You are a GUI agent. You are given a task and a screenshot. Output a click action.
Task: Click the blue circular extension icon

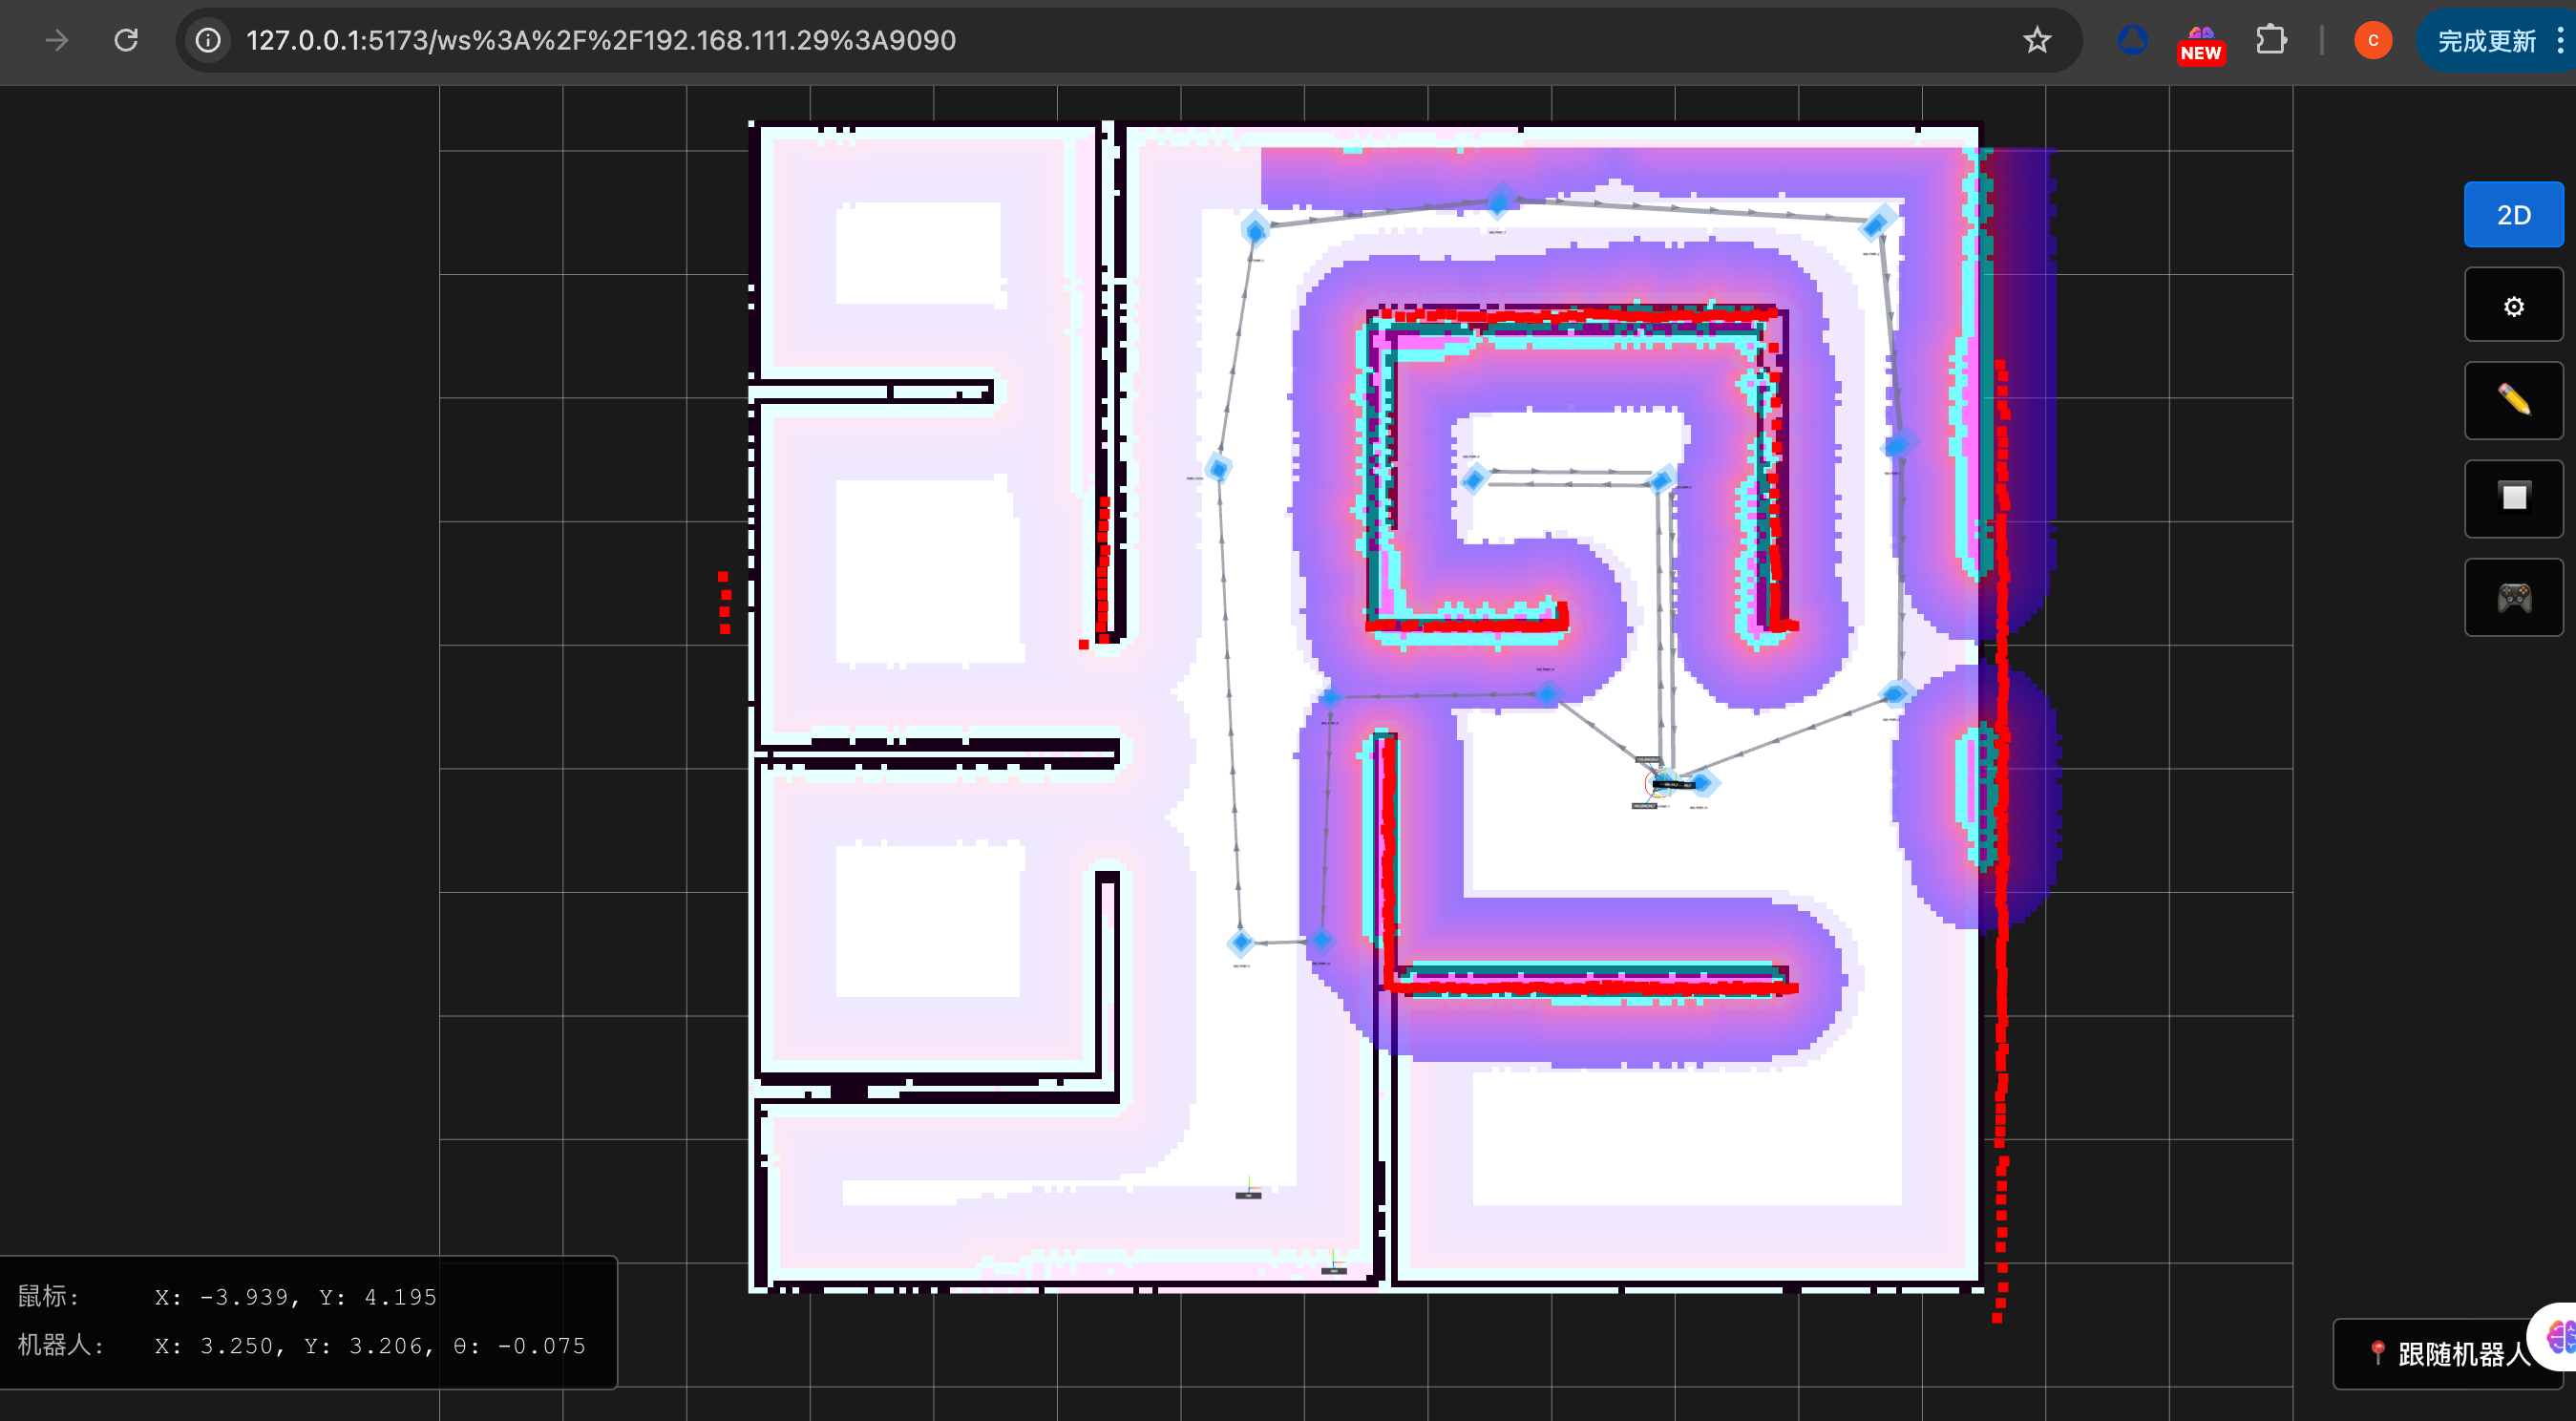point(2132,40)
